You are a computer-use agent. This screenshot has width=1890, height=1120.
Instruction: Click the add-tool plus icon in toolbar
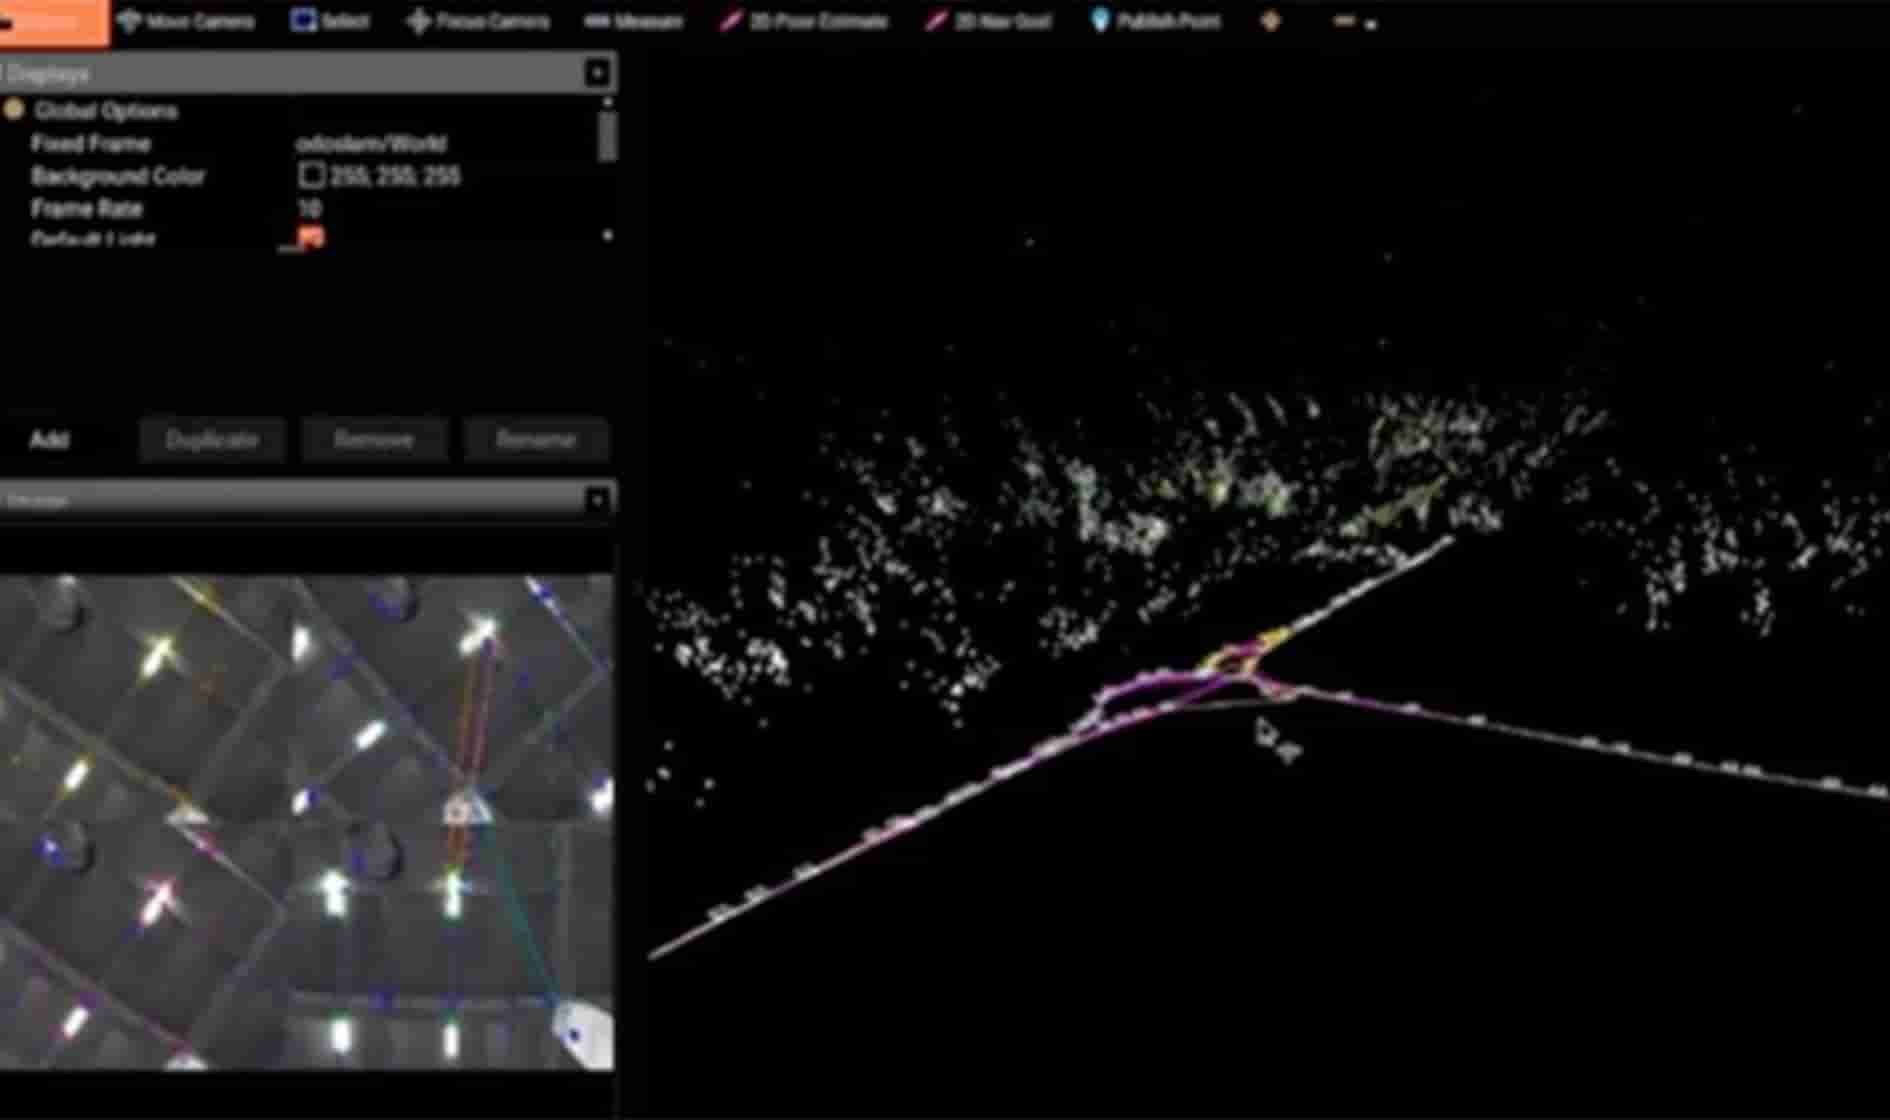1270,21
